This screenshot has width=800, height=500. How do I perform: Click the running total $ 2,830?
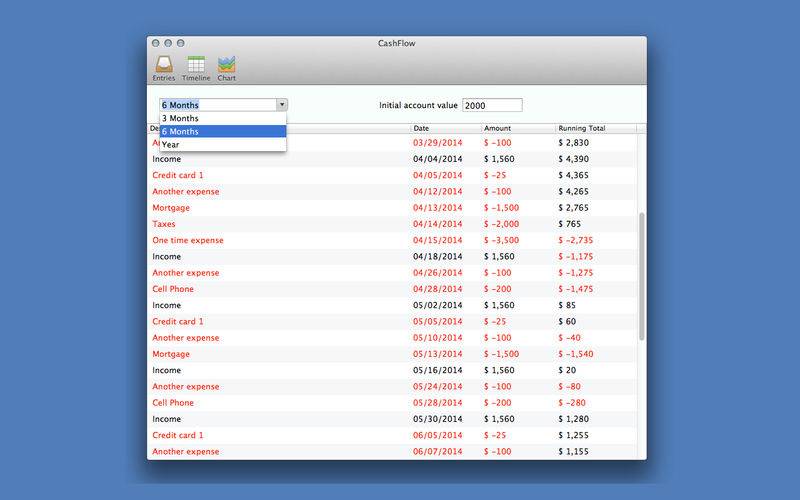pyautogui.click(x=573, y=143)
